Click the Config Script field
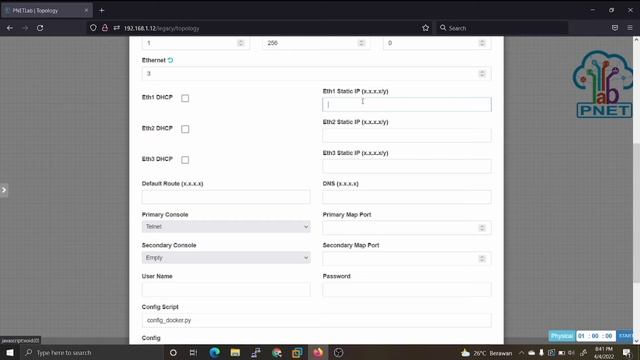 tap(316, 320)
